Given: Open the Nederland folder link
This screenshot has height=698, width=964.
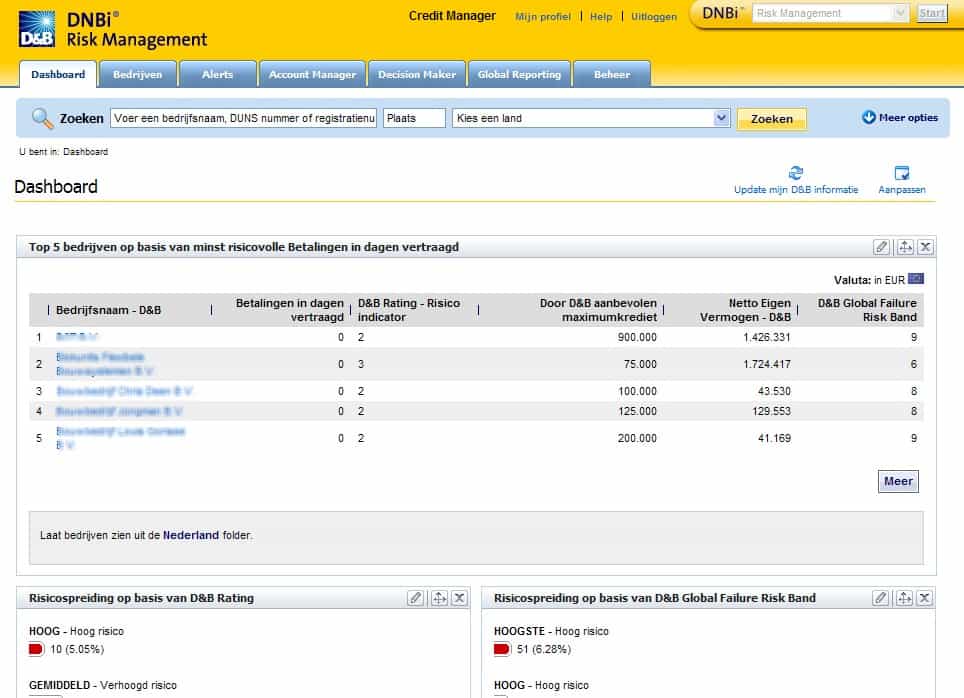Looking at the screenshot, I should 191,535.
